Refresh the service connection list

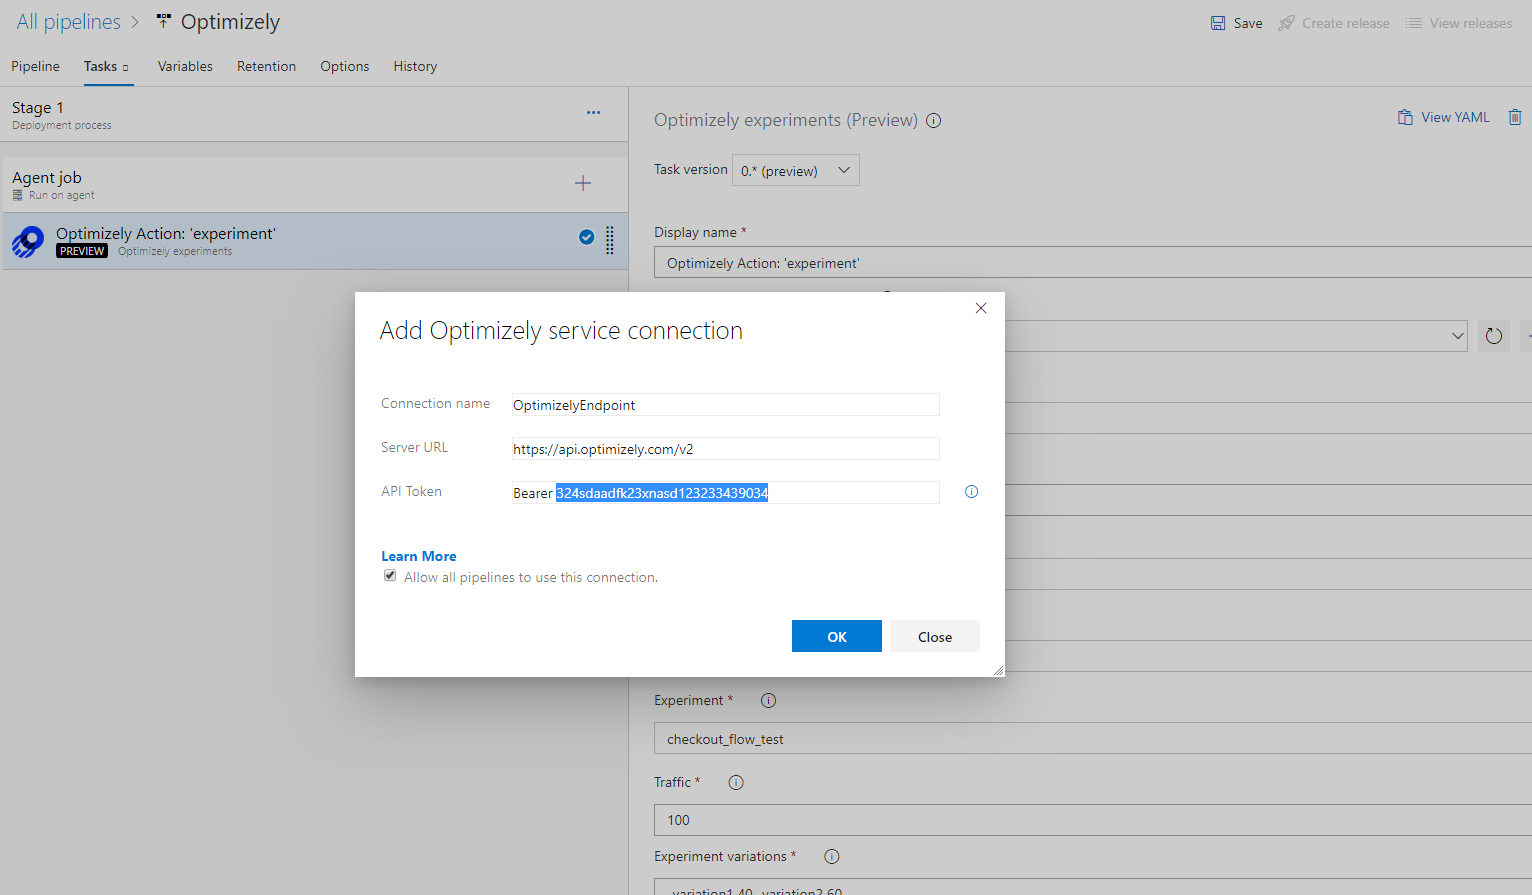click(x=1494, y=336)
